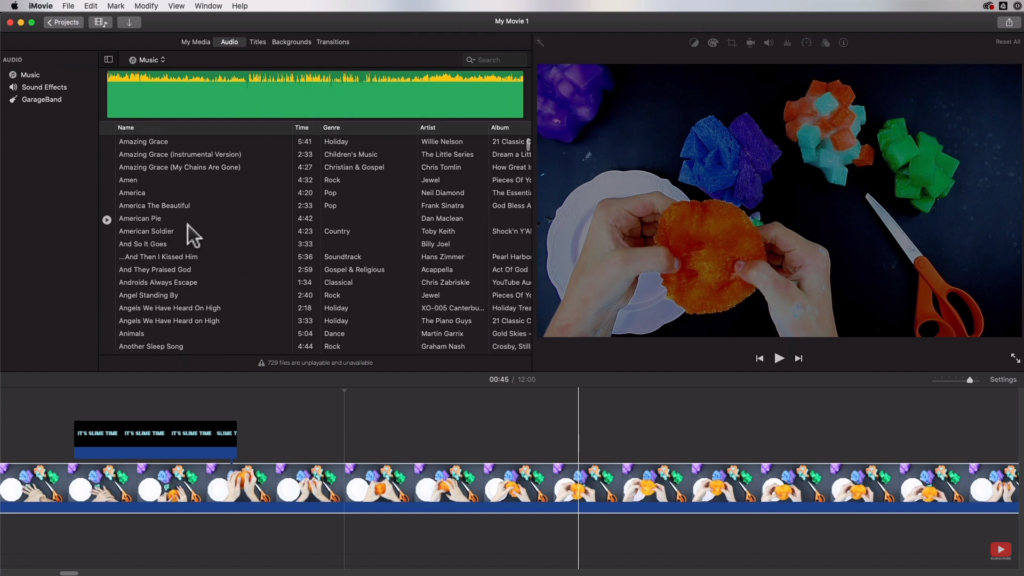Open the Music source dropdown
1024x576 pixels.
point(147,60)
